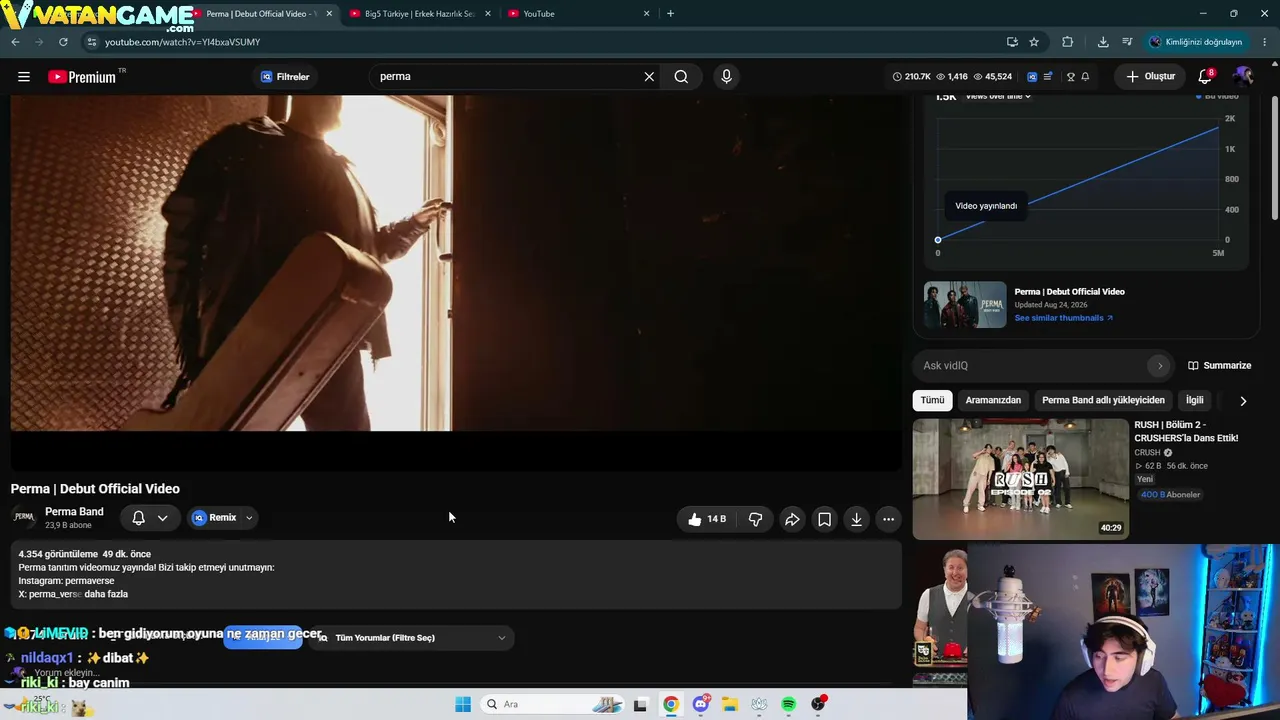Select the 'Tümü' filter chip

932,400
